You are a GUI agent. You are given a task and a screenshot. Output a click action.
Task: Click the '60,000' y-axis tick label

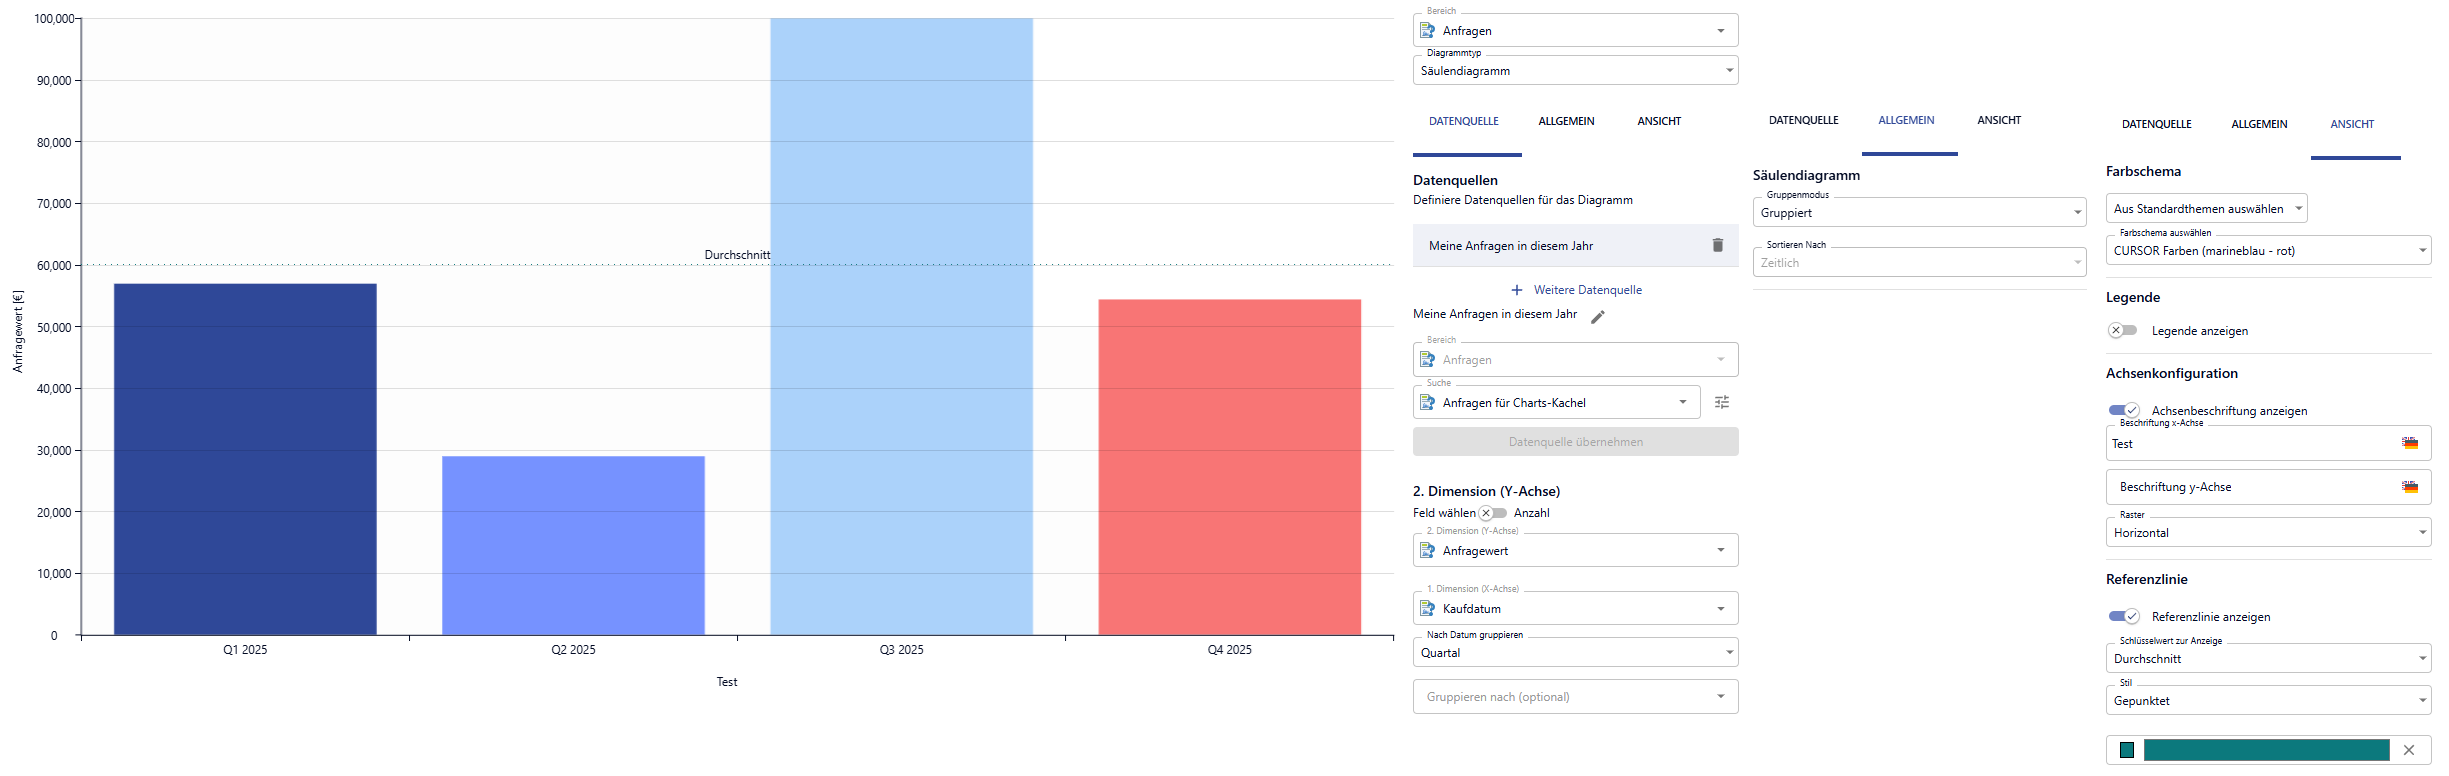[x=54, y=266]
